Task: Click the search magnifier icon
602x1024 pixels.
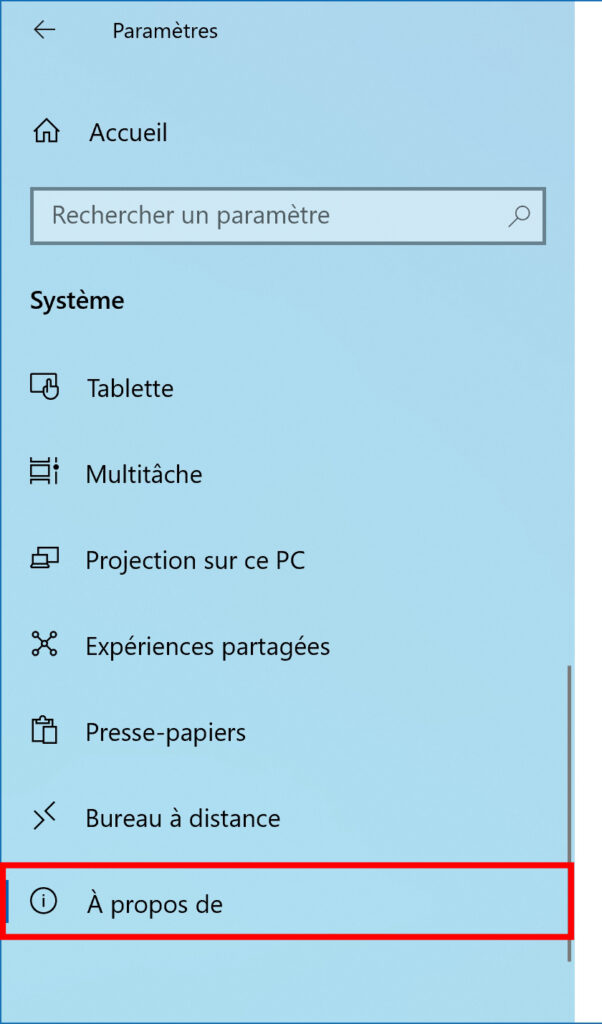Action: [x=518, y=216]
